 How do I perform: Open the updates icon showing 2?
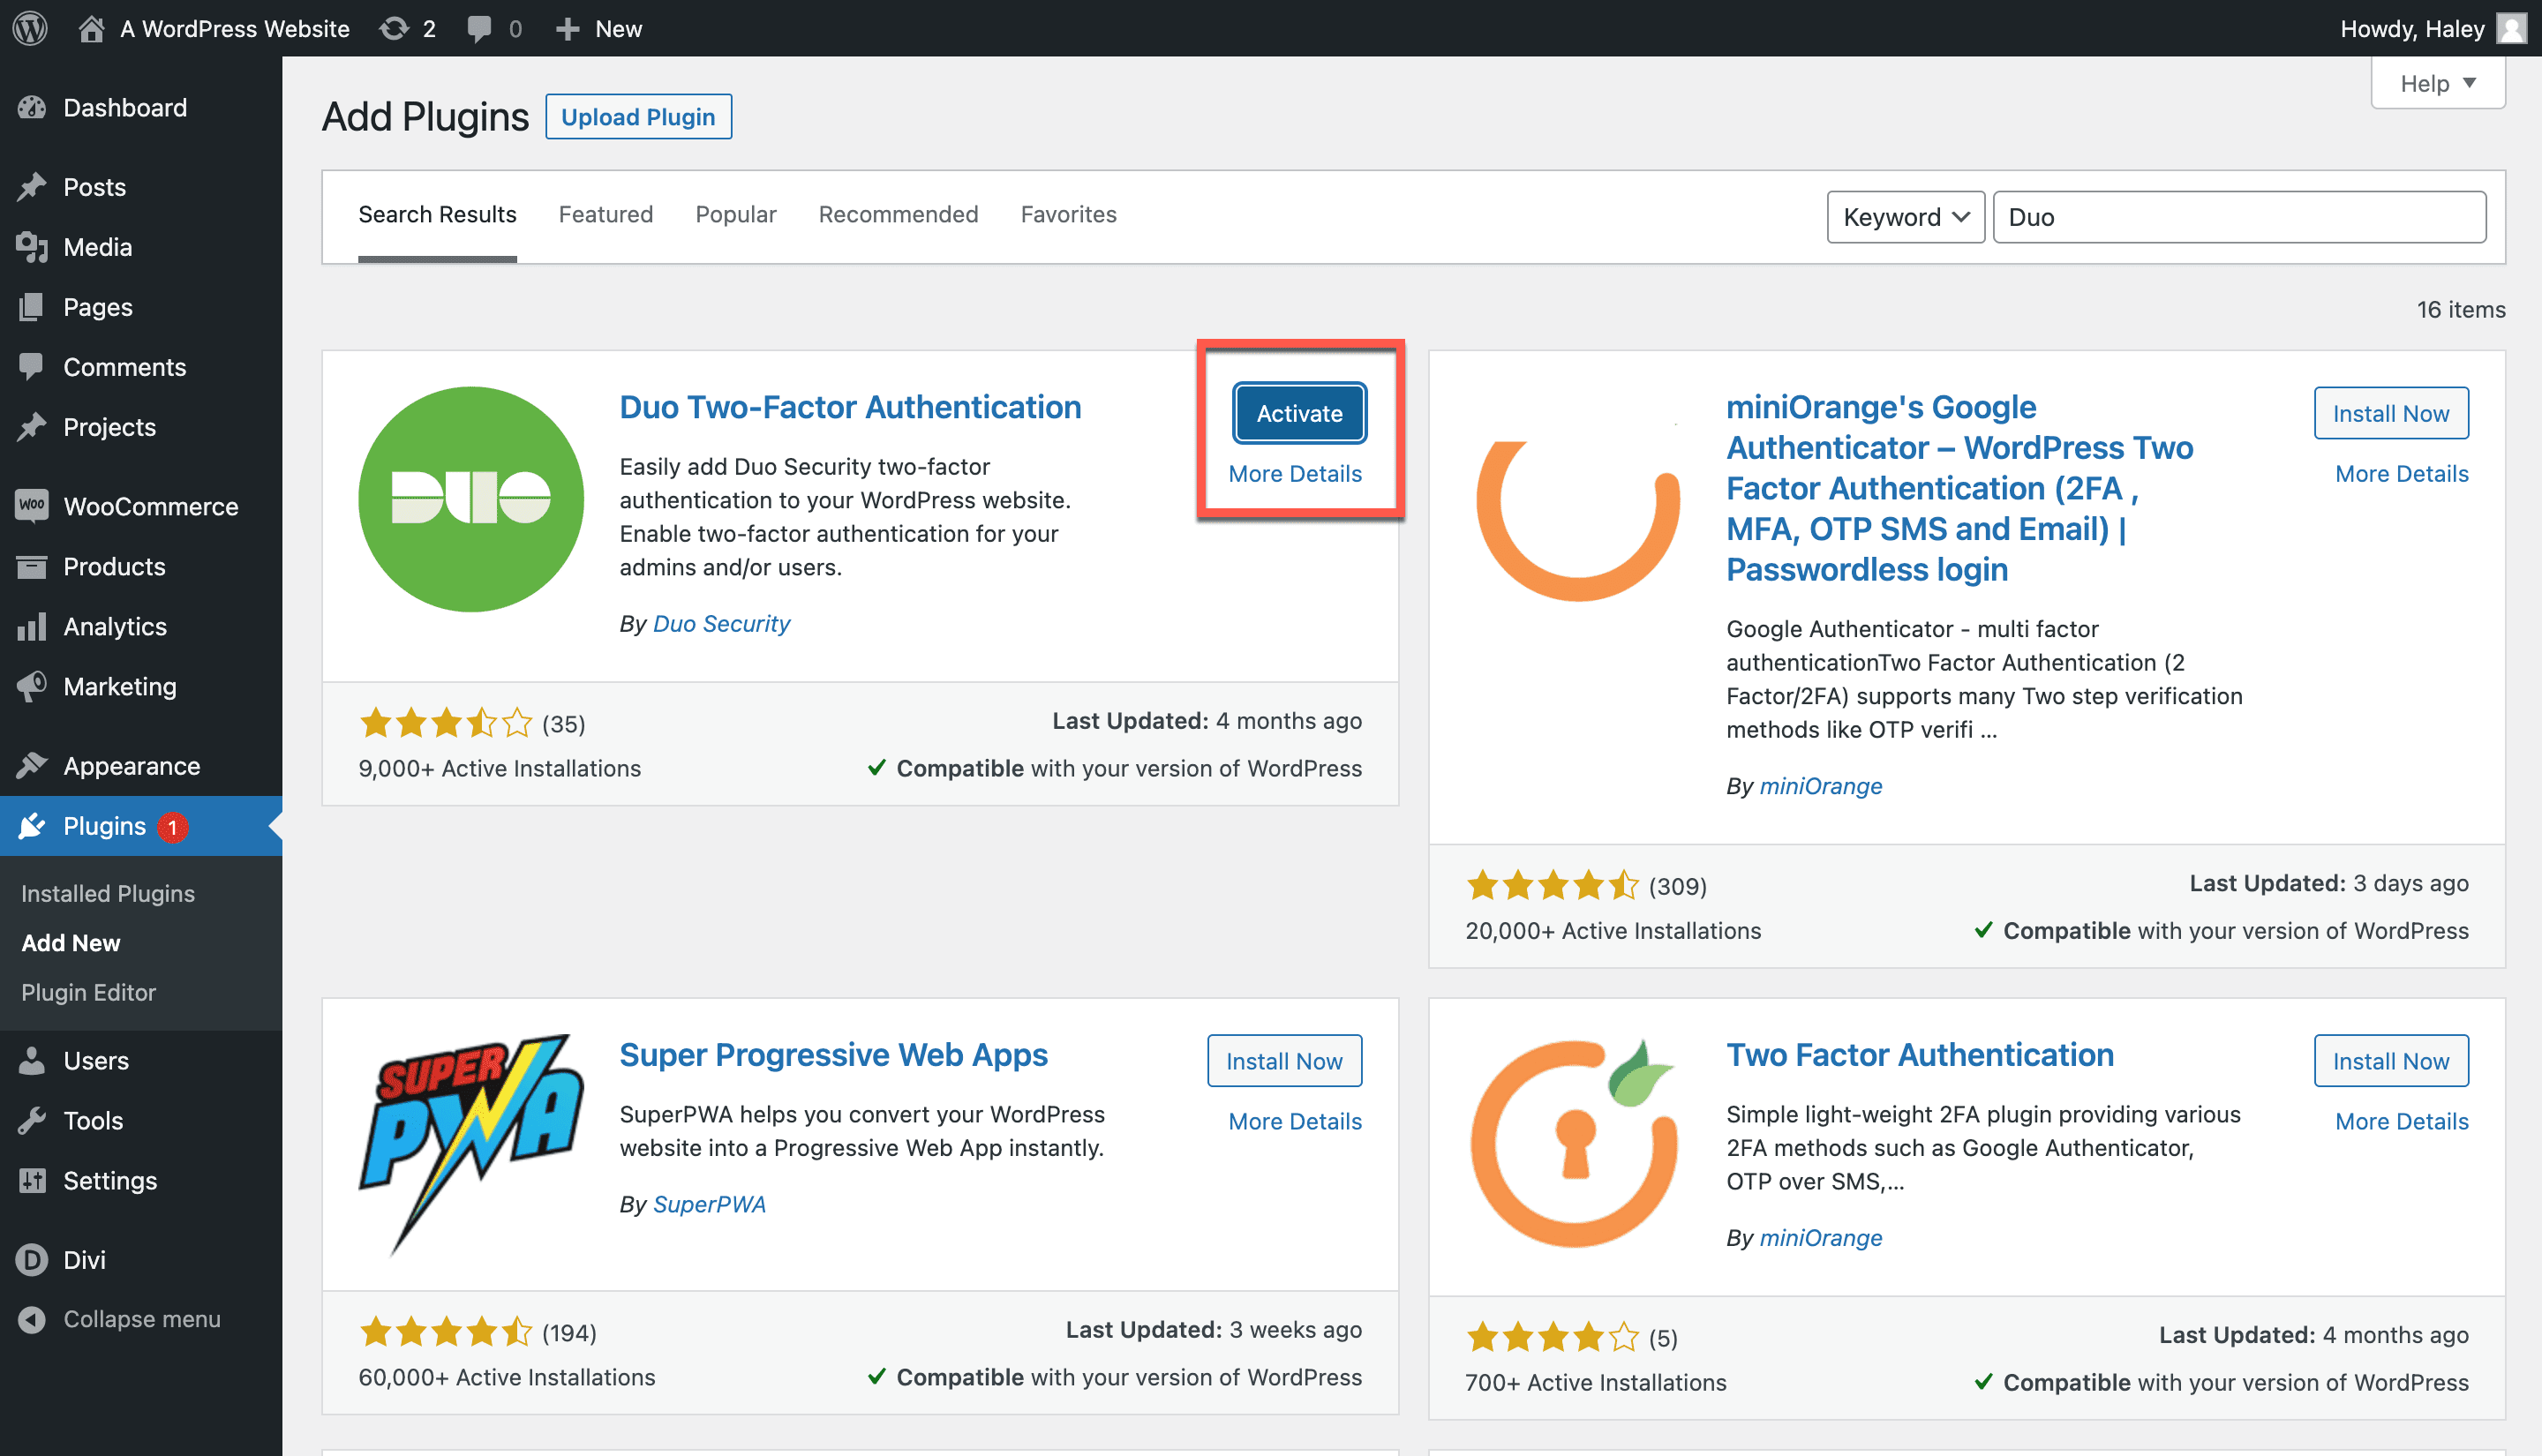(395, 28)
